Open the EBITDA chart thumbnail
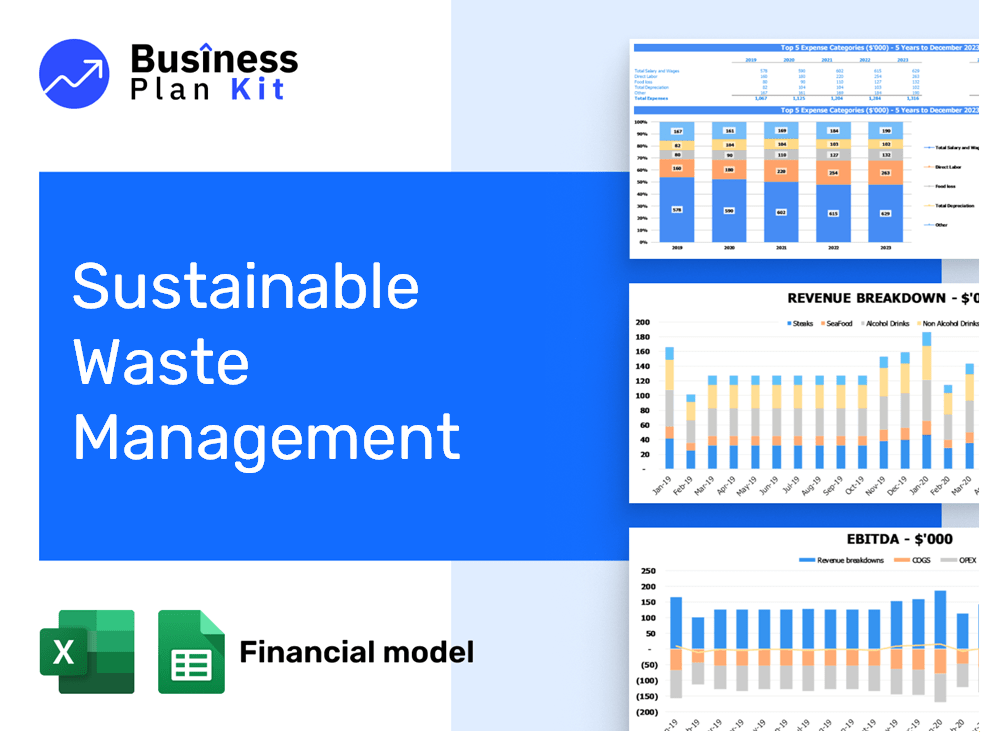The width and height of the screenshot is (981, 733). pos(805,629)
